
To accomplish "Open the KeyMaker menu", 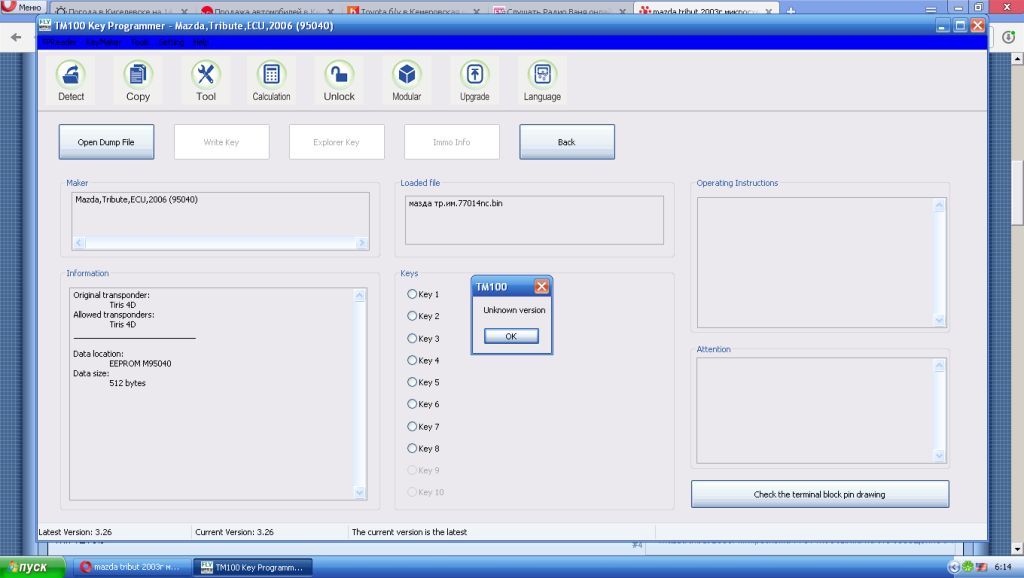I will tap(103, 43).
